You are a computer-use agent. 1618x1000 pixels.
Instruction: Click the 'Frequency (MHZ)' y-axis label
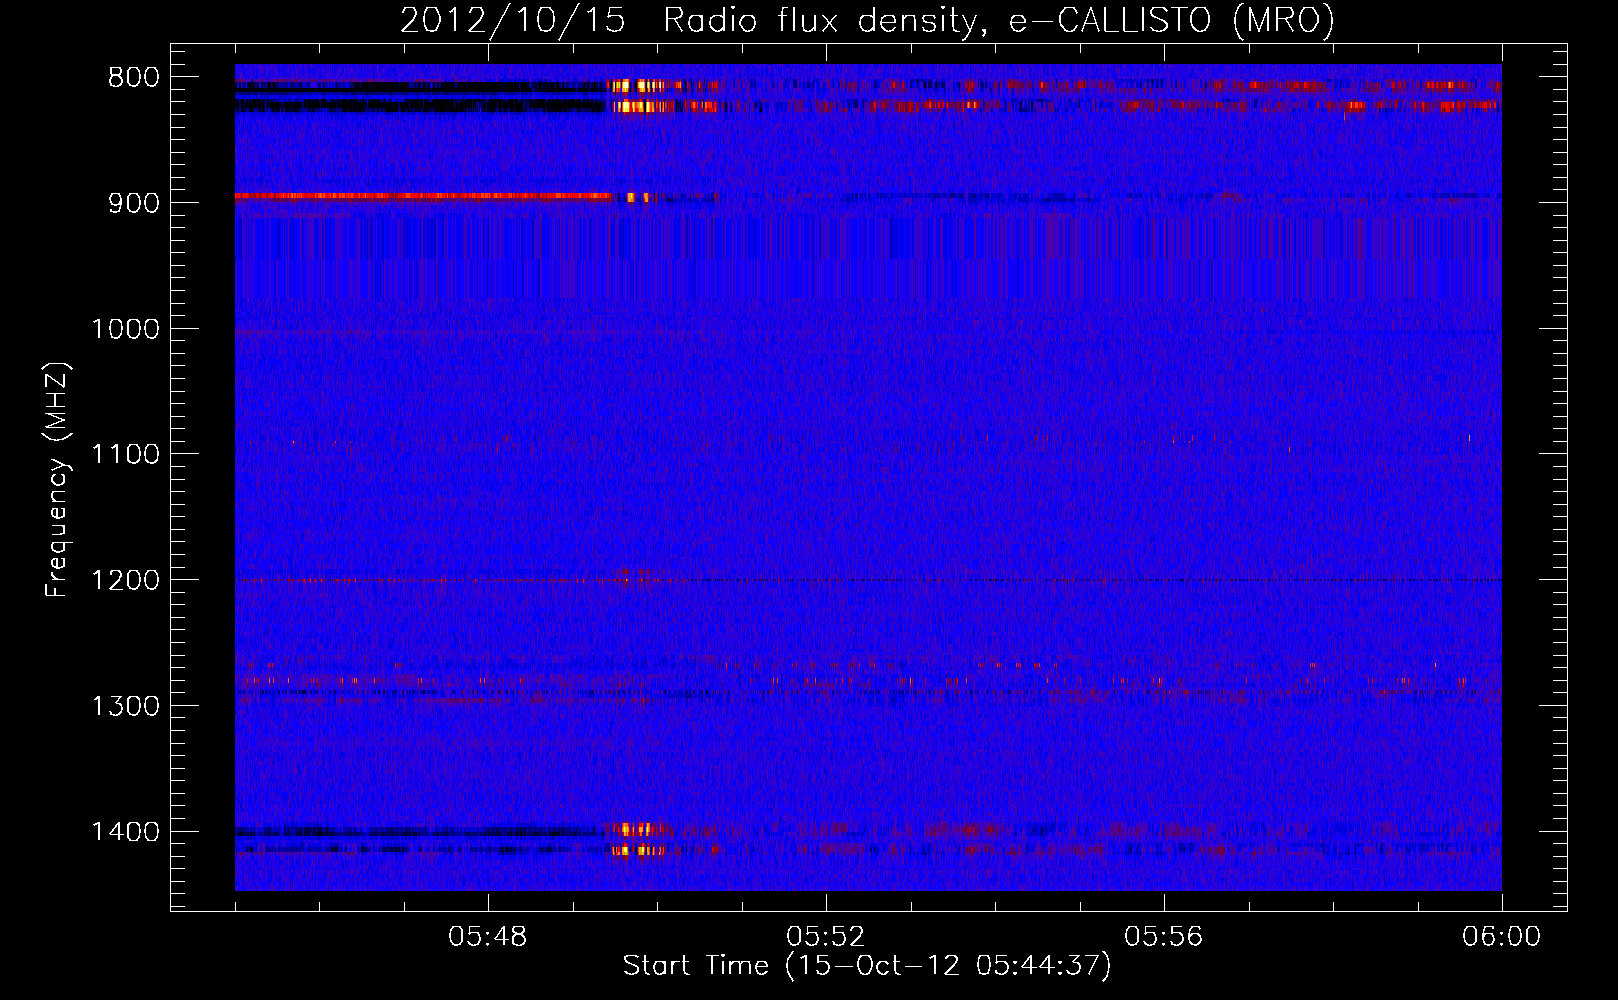[x=57, y=480]
